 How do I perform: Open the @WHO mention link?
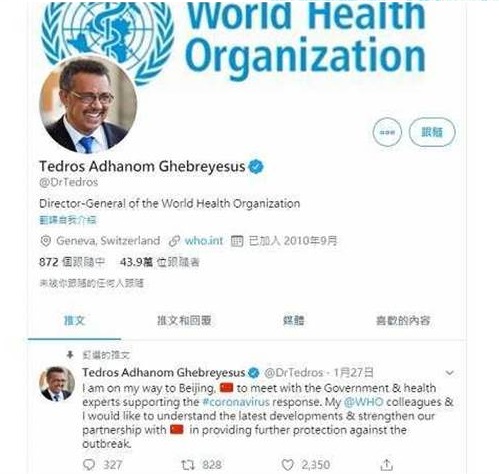tap(363, 402)
